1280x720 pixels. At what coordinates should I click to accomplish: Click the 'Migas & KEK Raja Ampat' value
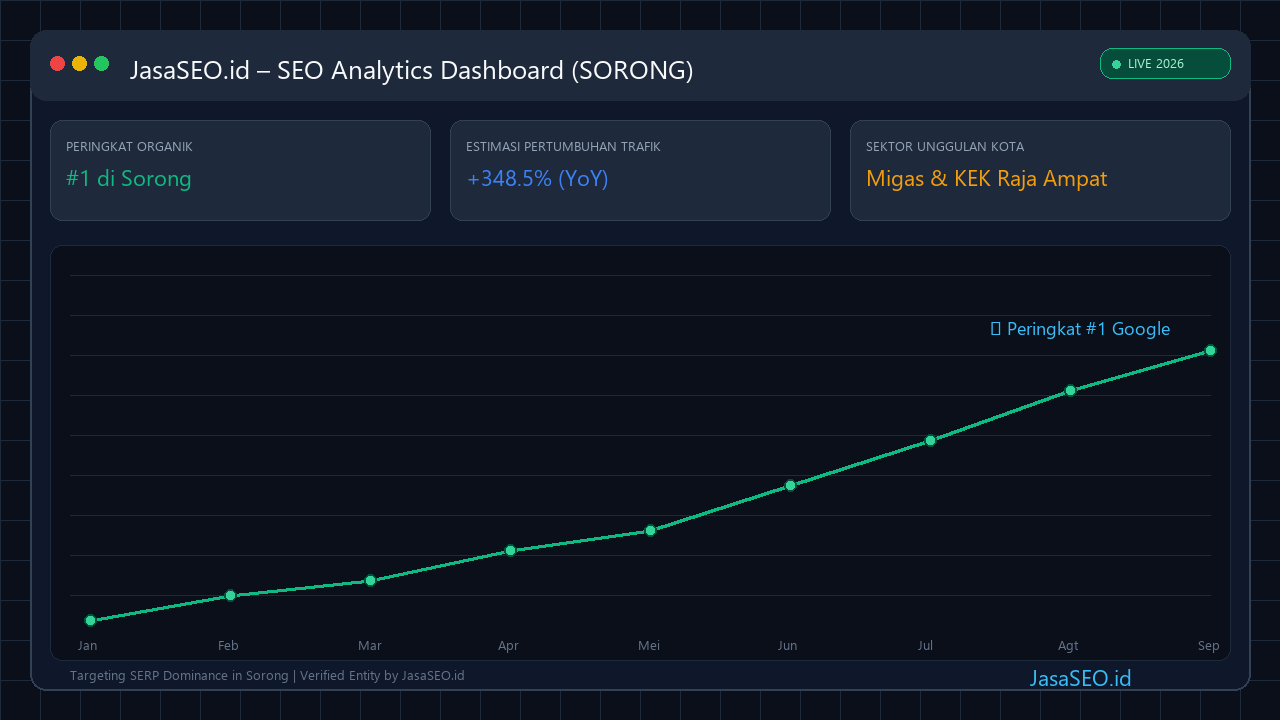pos(987,179)
